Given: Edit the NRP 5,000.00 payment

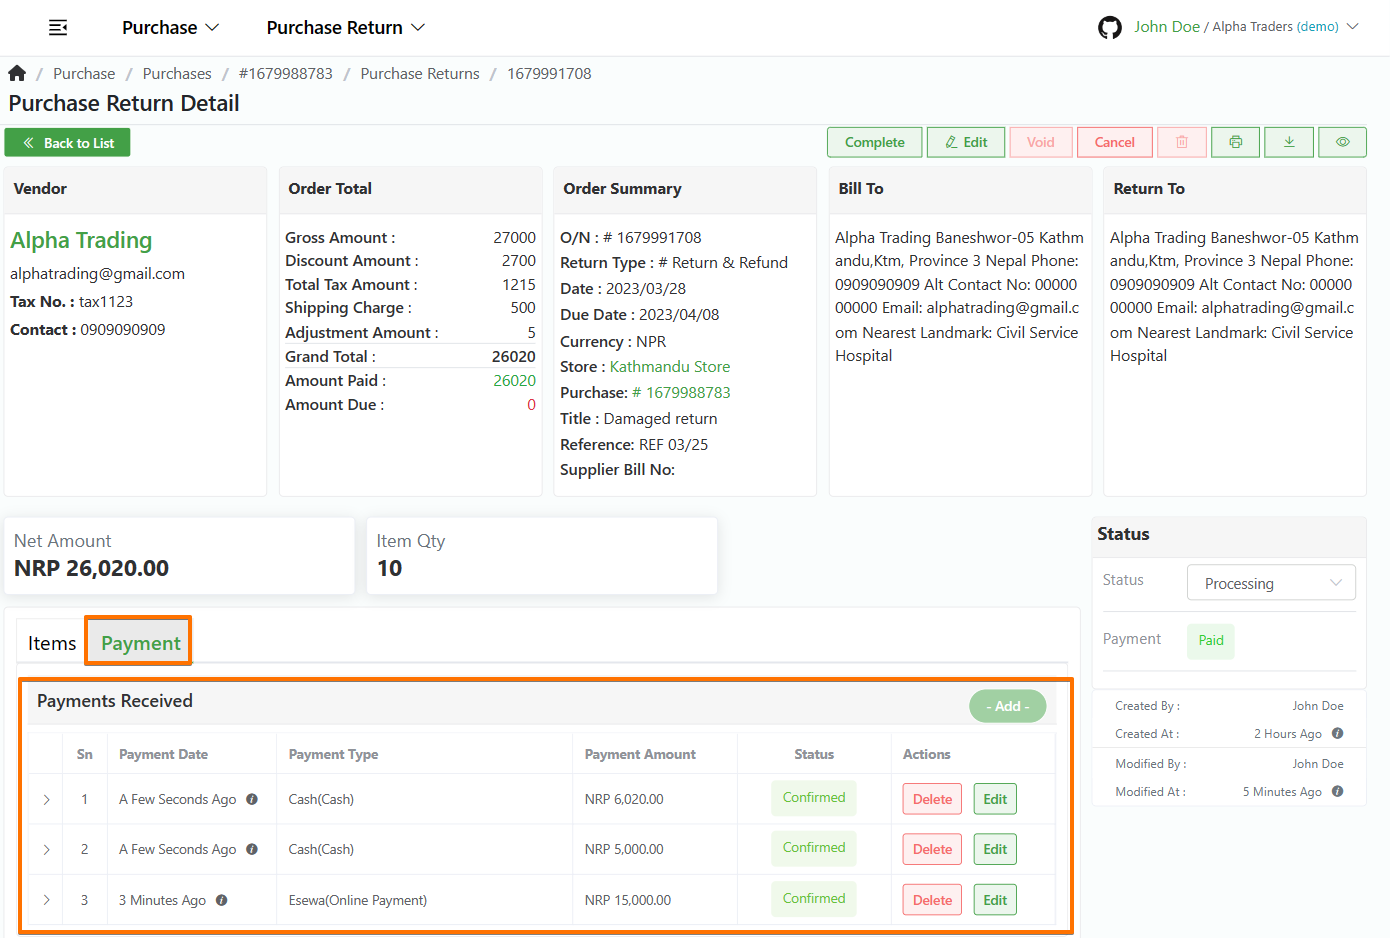Looking at the screenshot, I should [995, 849].
